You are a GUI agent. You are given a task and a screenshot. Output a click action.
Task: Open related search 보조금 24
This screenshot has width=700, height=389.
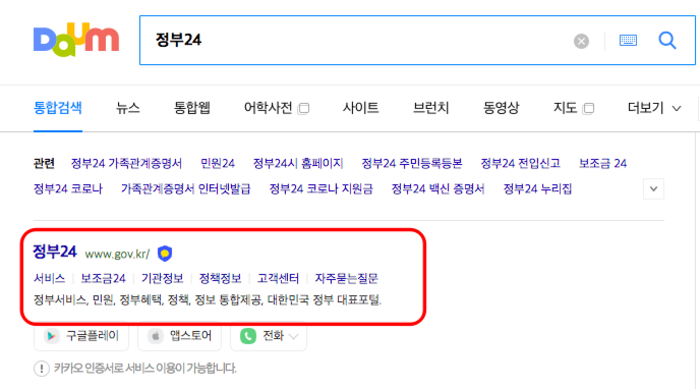click(603, 163)
